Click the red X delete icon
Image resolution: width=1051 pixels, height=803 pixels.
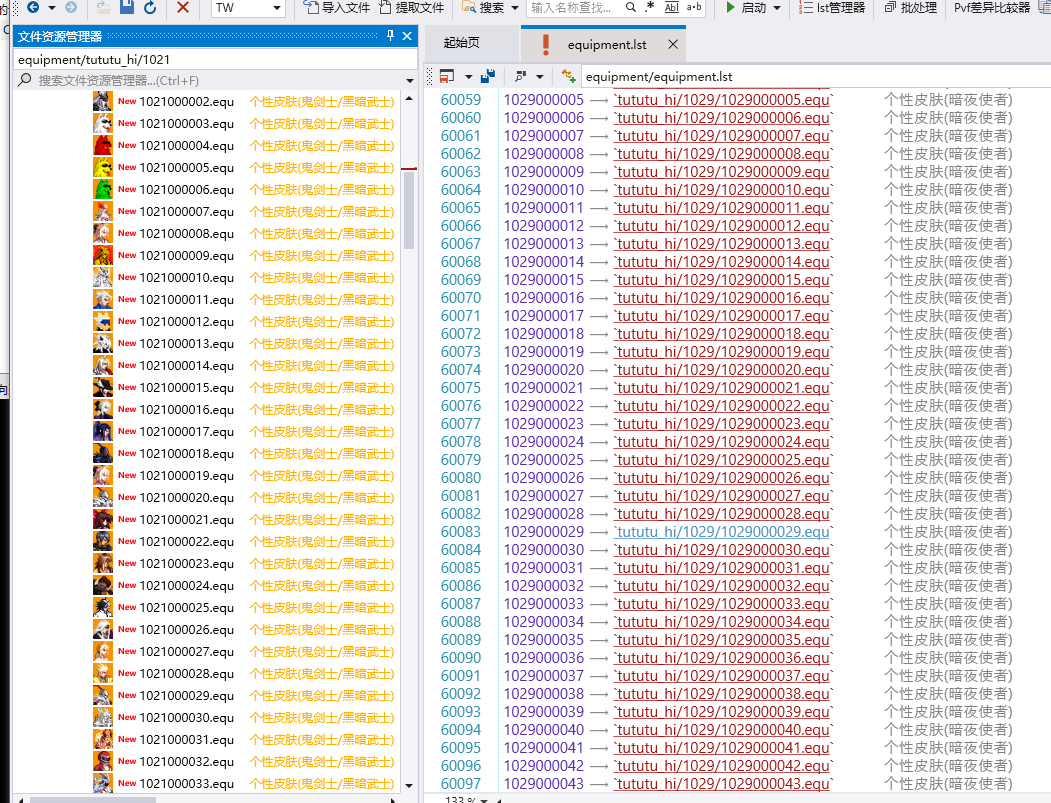(183, 8)
